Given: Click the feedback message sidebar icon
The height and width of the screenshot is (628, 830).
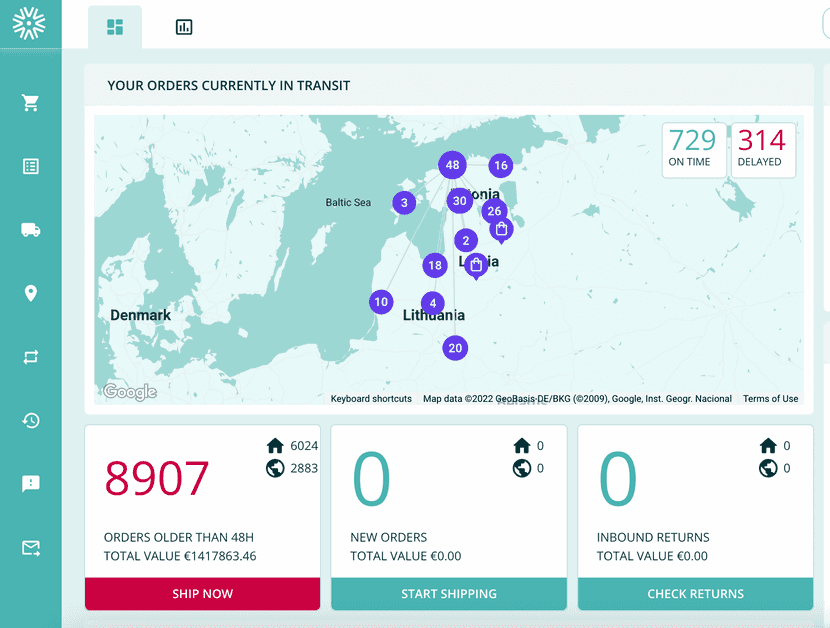Looking at the screenshot, I should click(31, 484).
